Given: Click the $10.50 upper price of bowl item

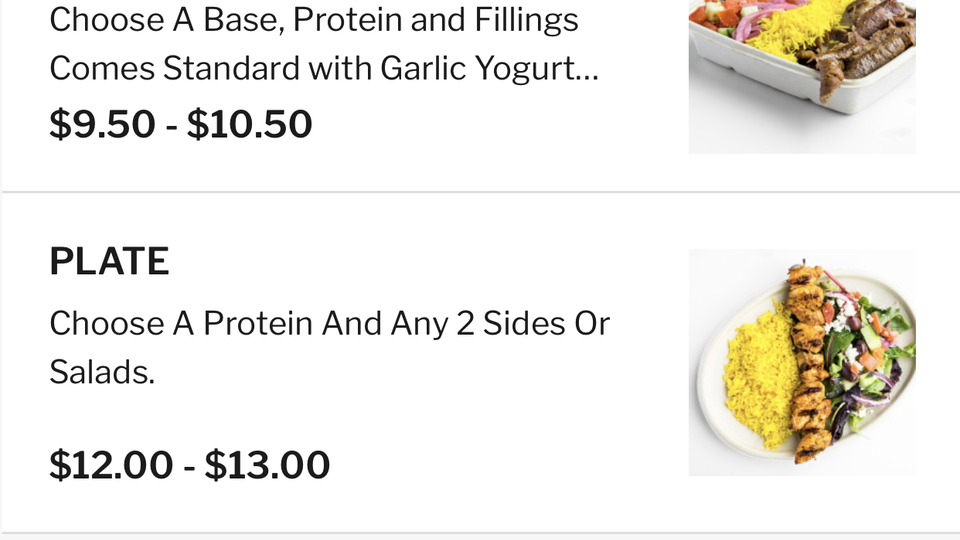Looking at the screenshot, I should pyautogui.click(x=250, y=124).
